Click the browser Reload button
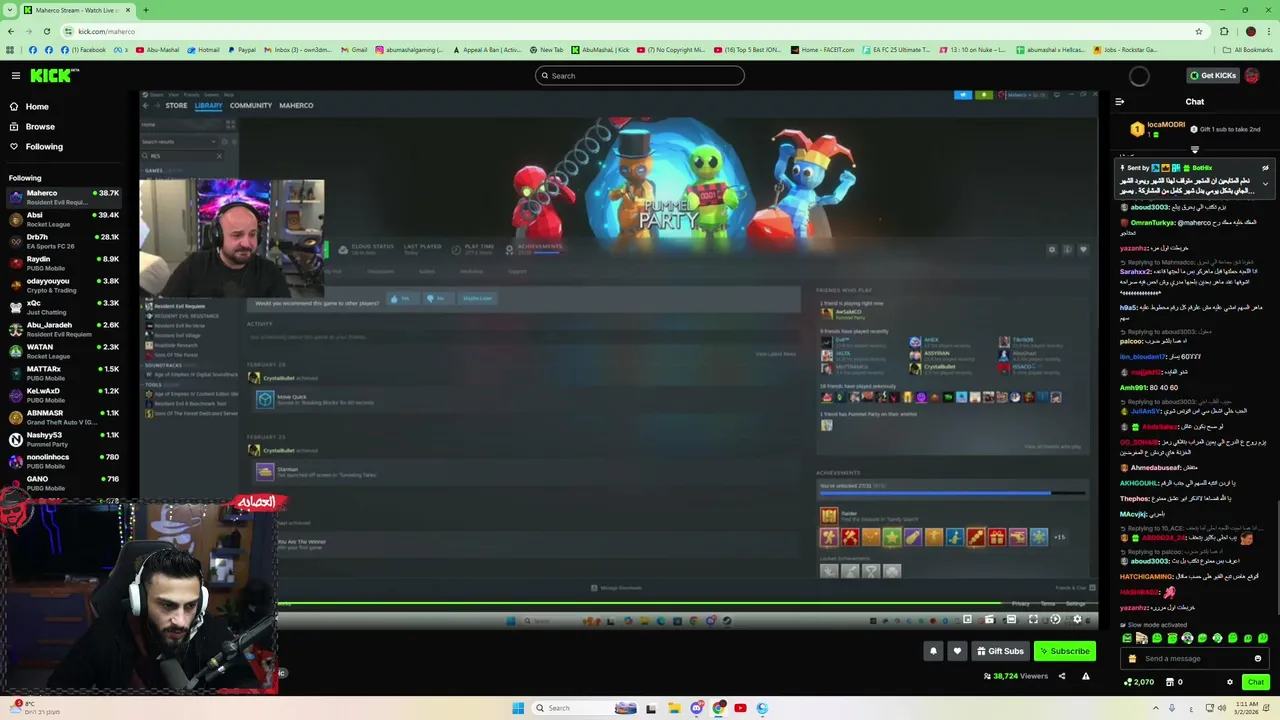Image resolution: width=1280 pixels, height=720 pixels. 45,31
